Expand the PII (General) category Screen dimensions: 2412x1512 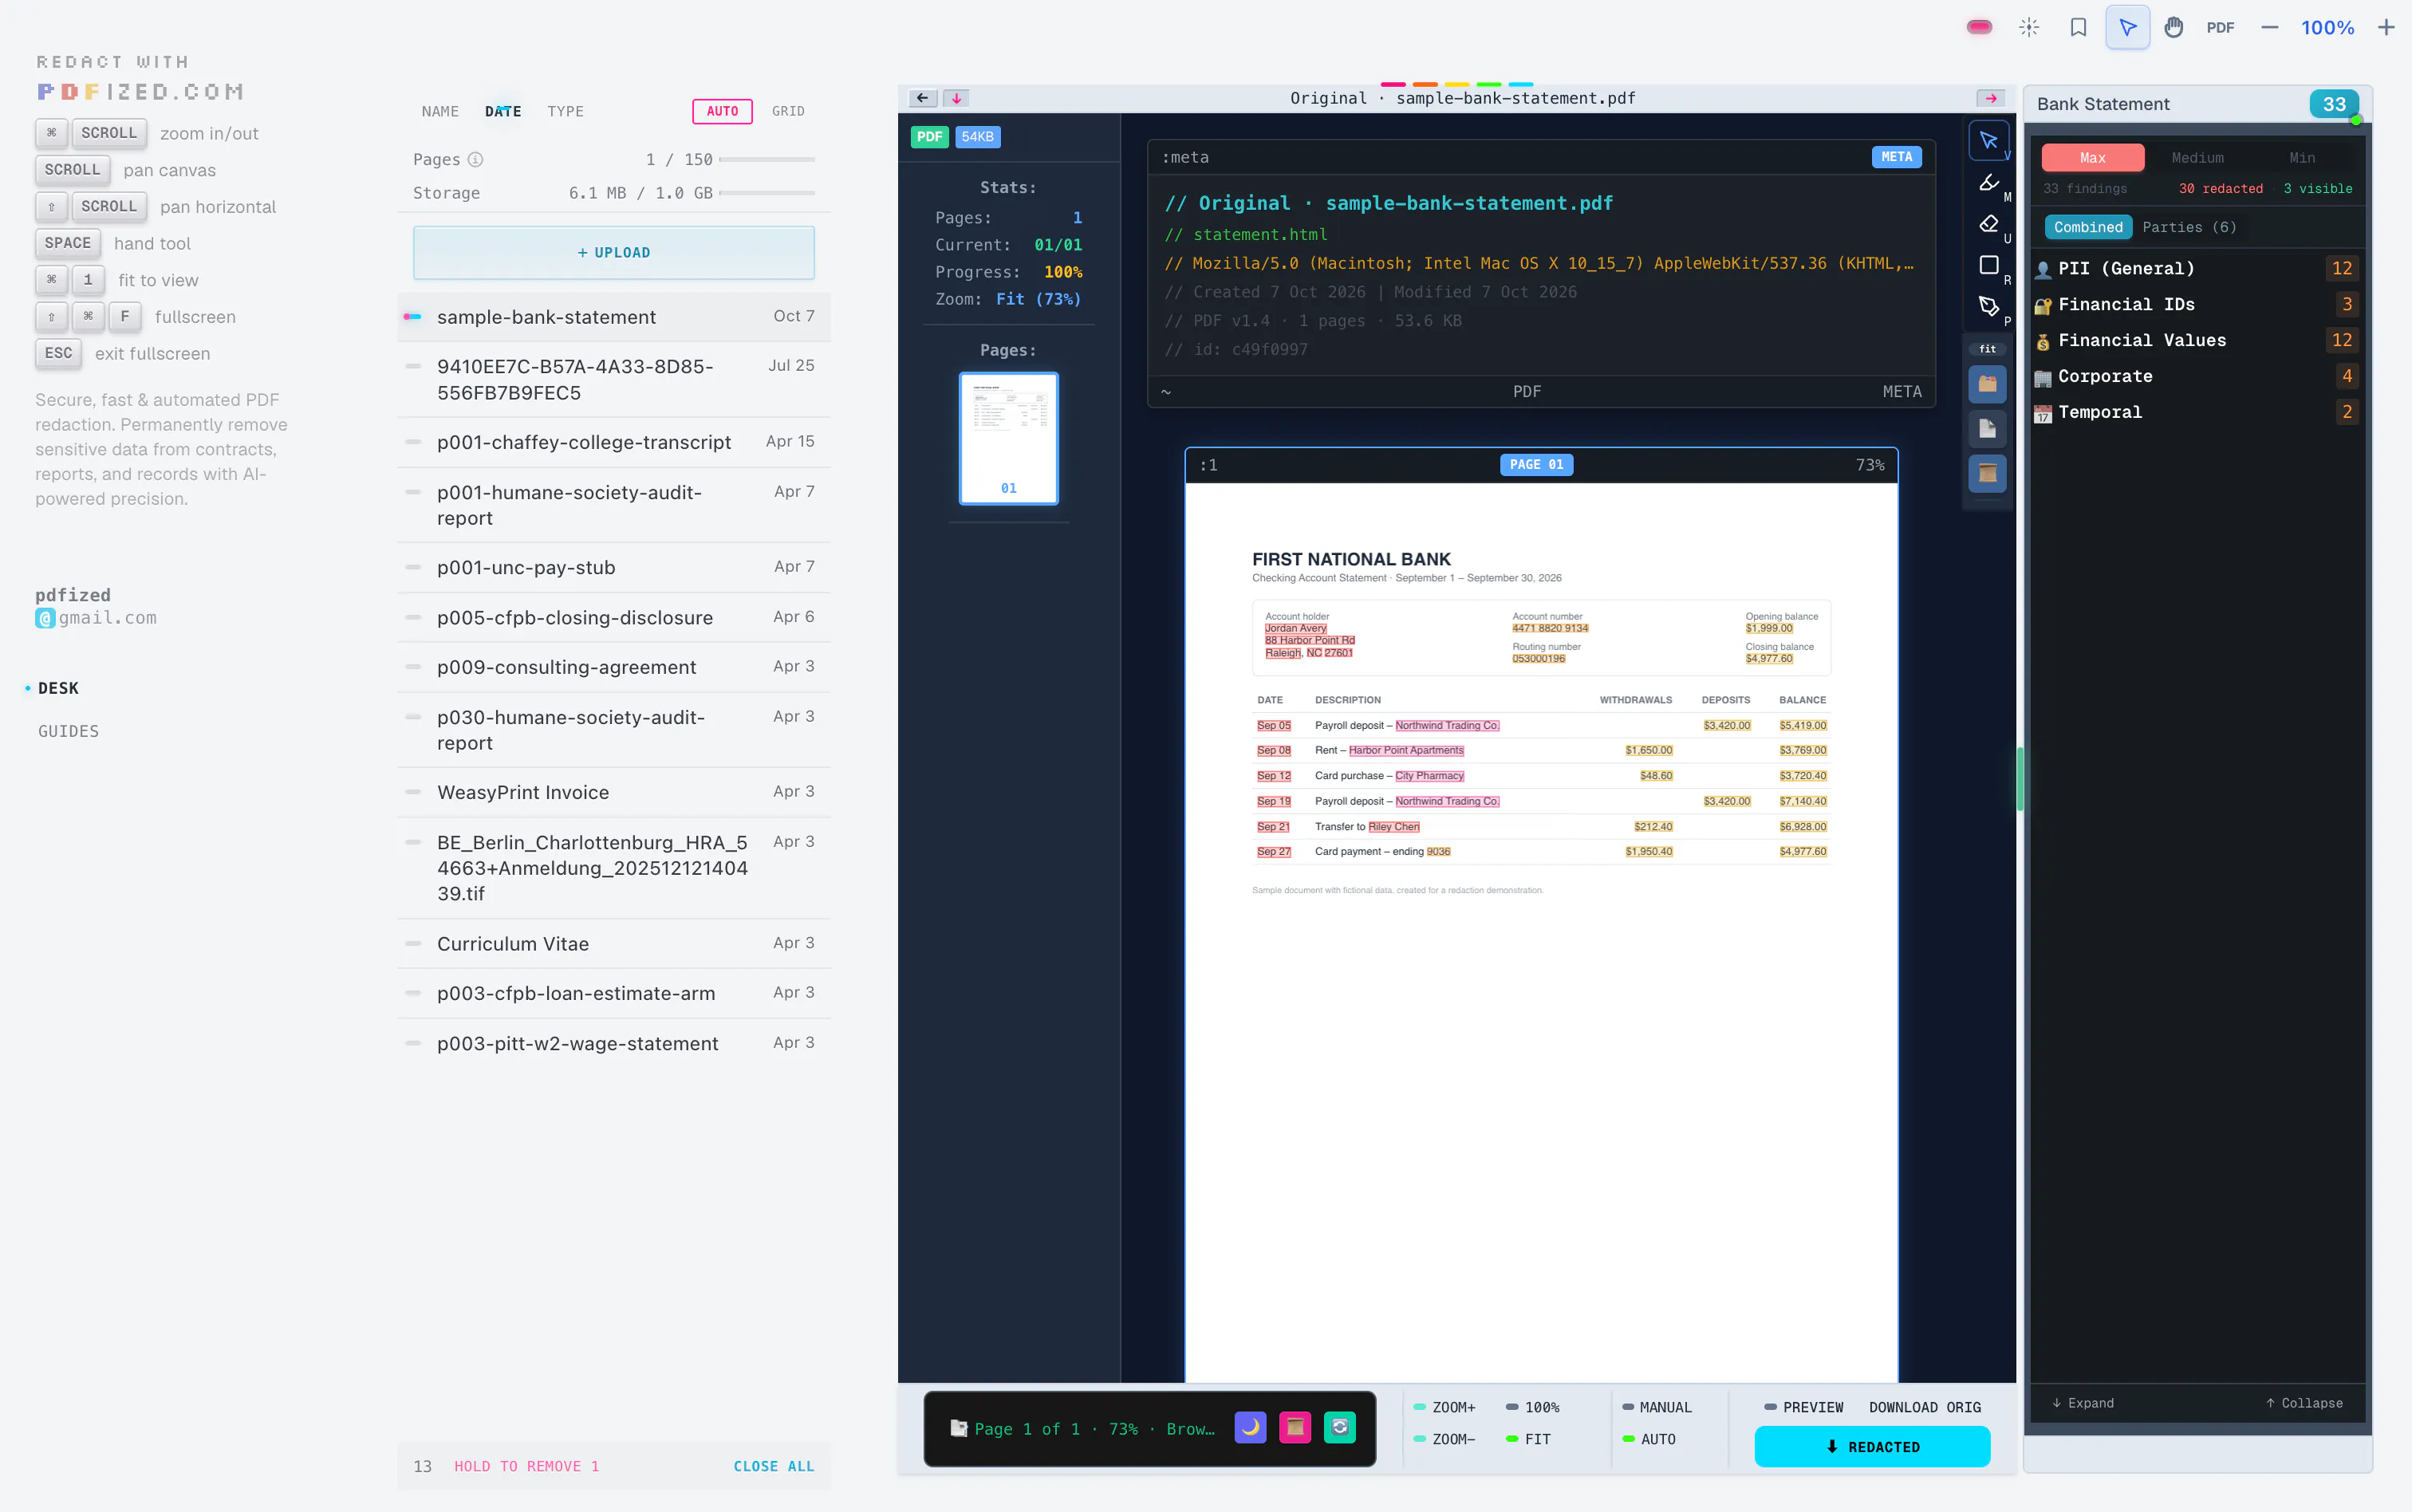2197,268
